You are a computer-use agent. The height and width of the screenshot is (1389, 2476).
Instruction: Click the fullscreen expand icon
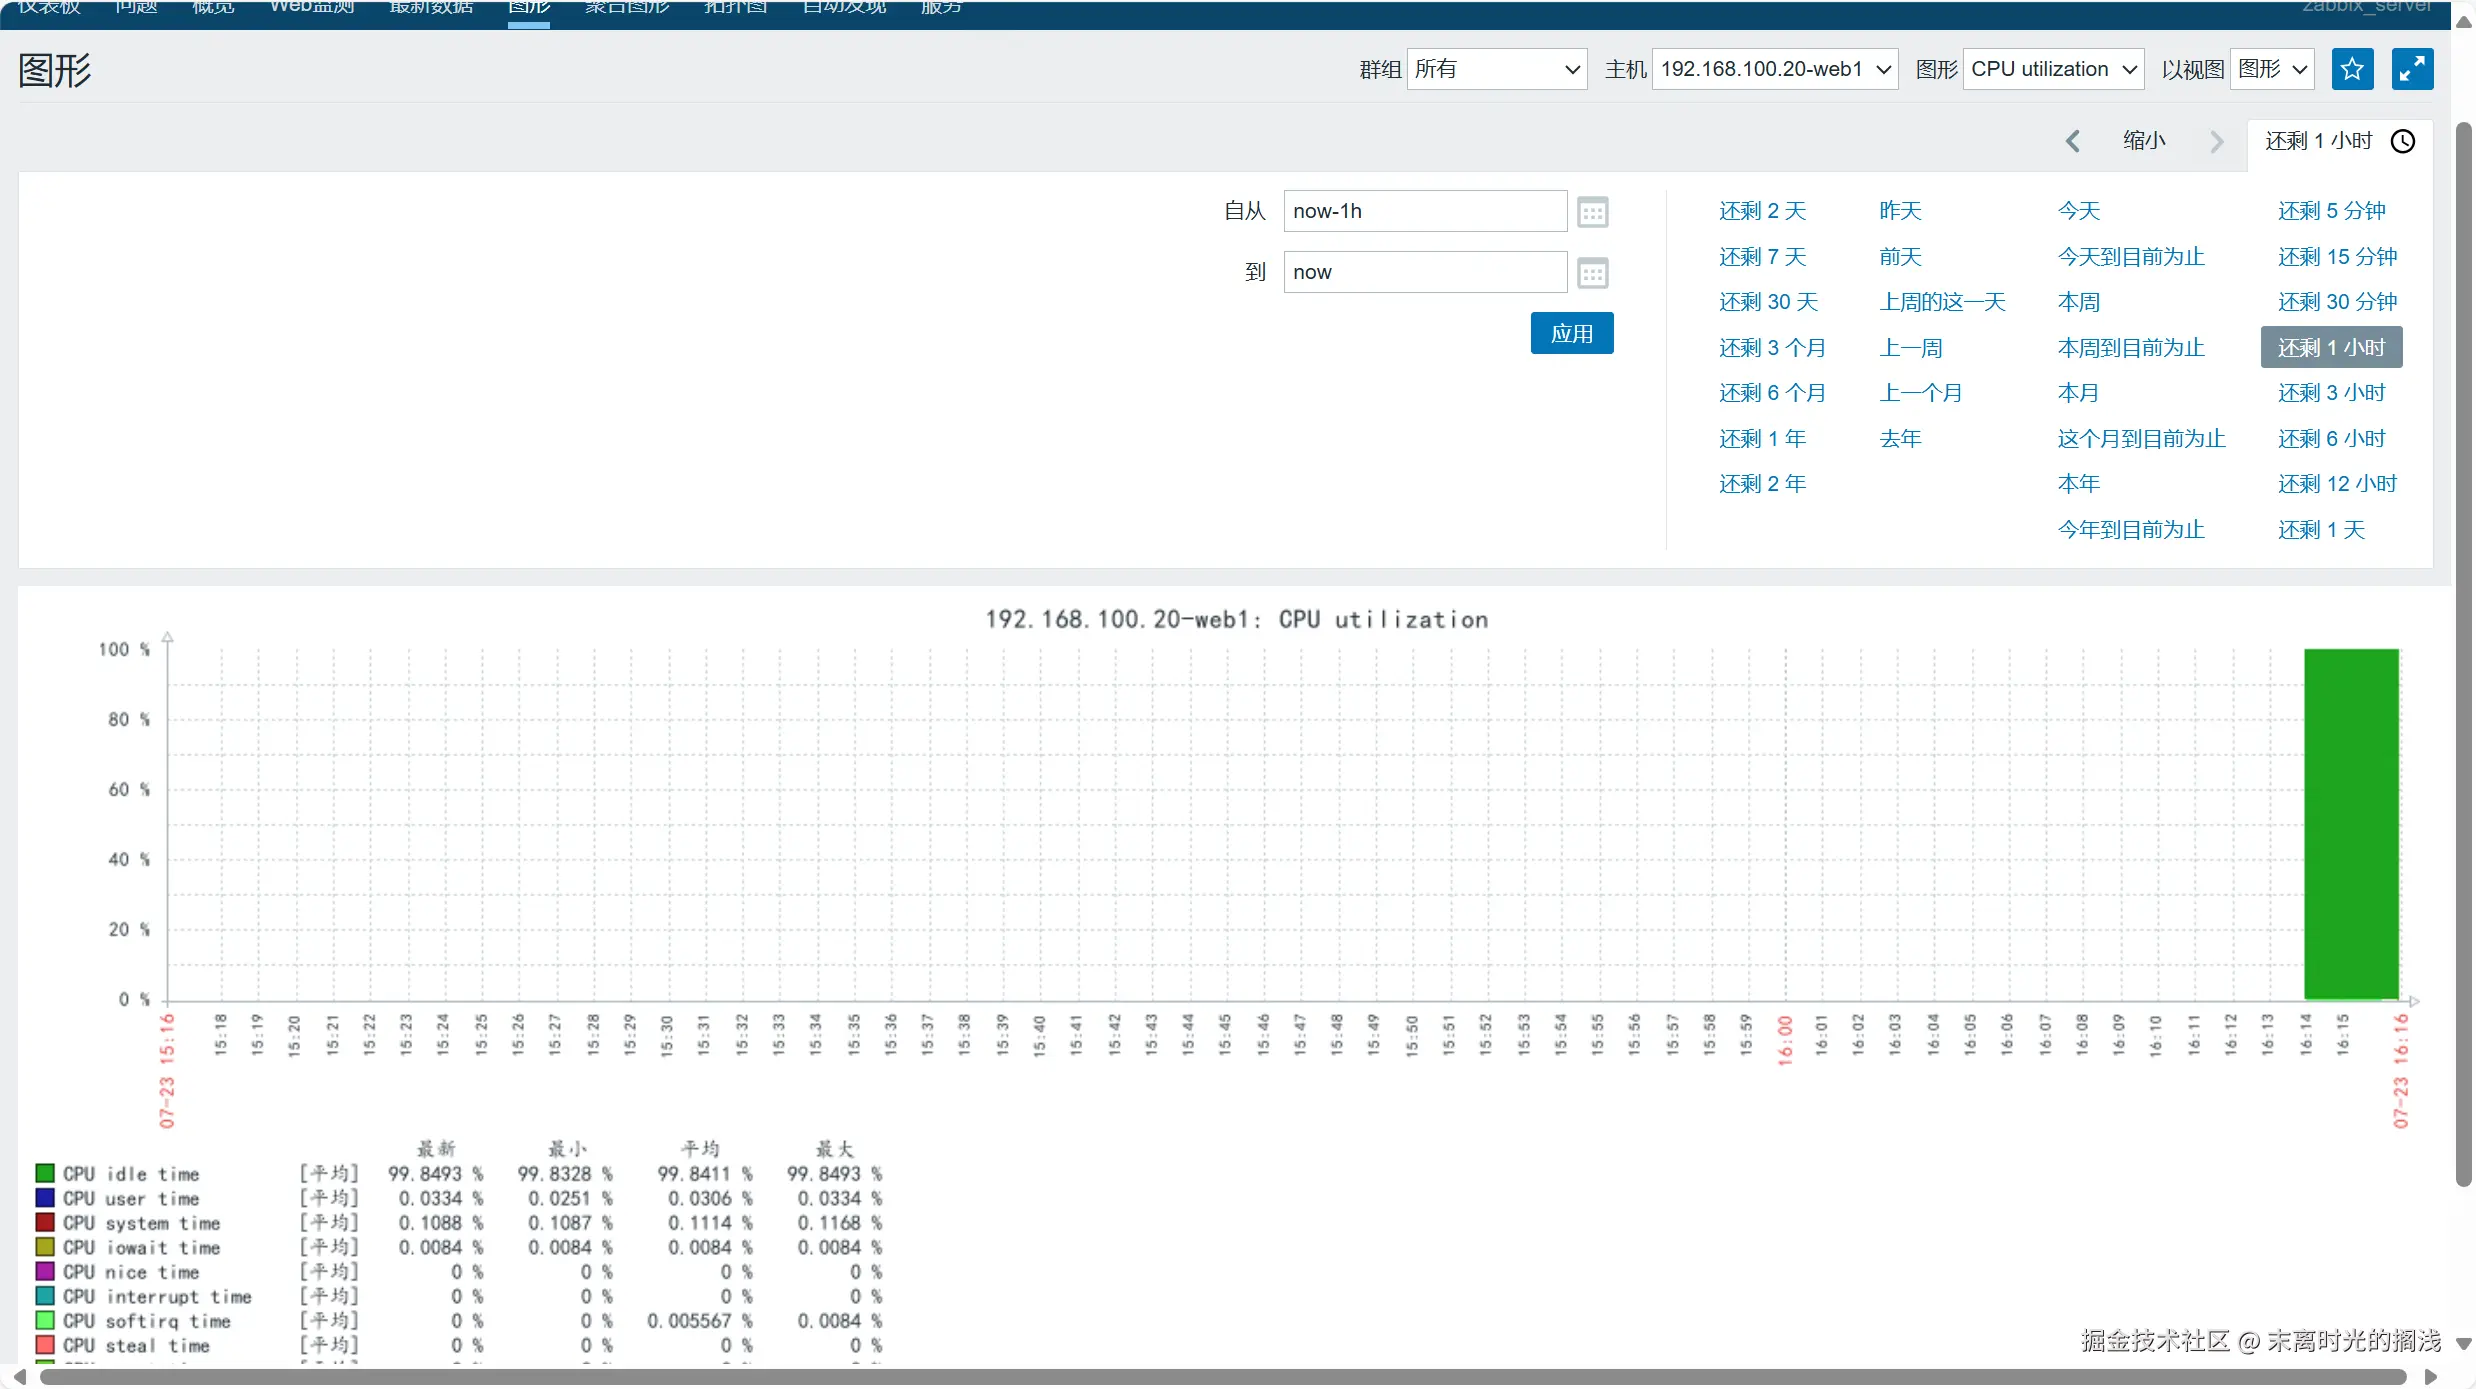(x=2412, y=69)
